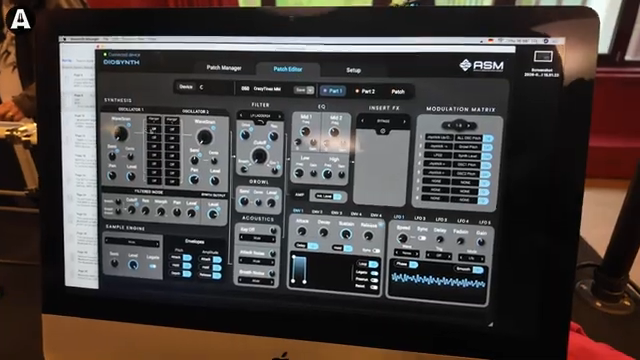This screenshot has height=360, width=640.
Task: Toggle LFO Phase switch
Action: click(x=413, y=265)
